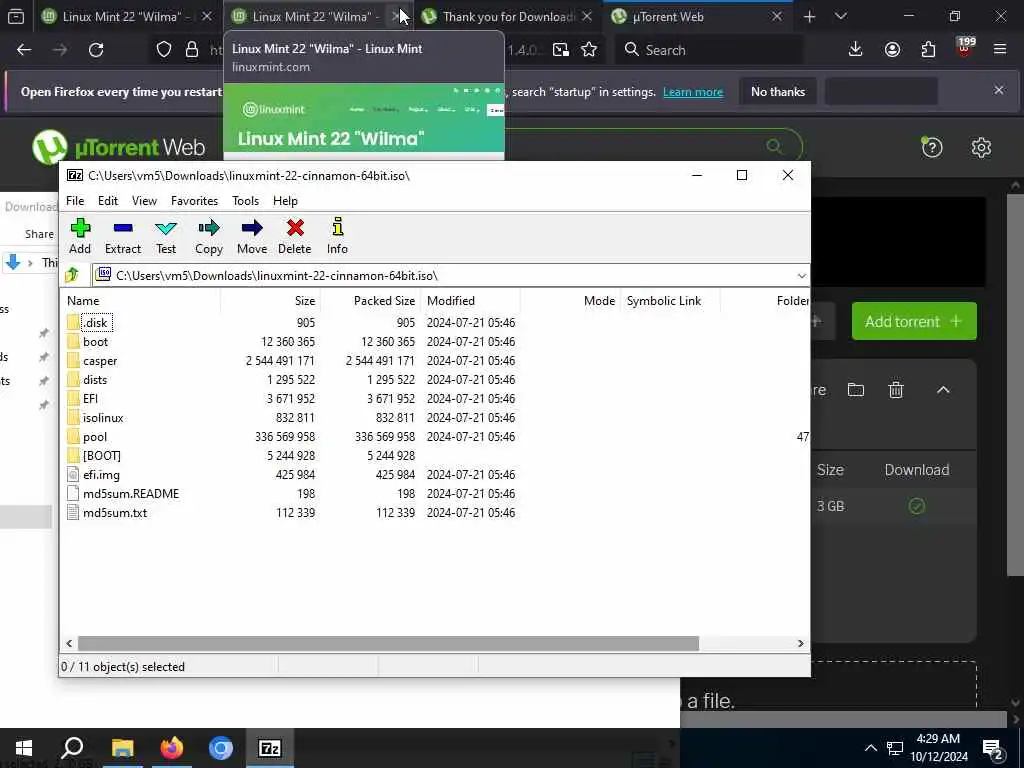Click the Add toolbar icon in 7-Zip
The height and width of the screenshot is (768, 1024).
(80, 236)
